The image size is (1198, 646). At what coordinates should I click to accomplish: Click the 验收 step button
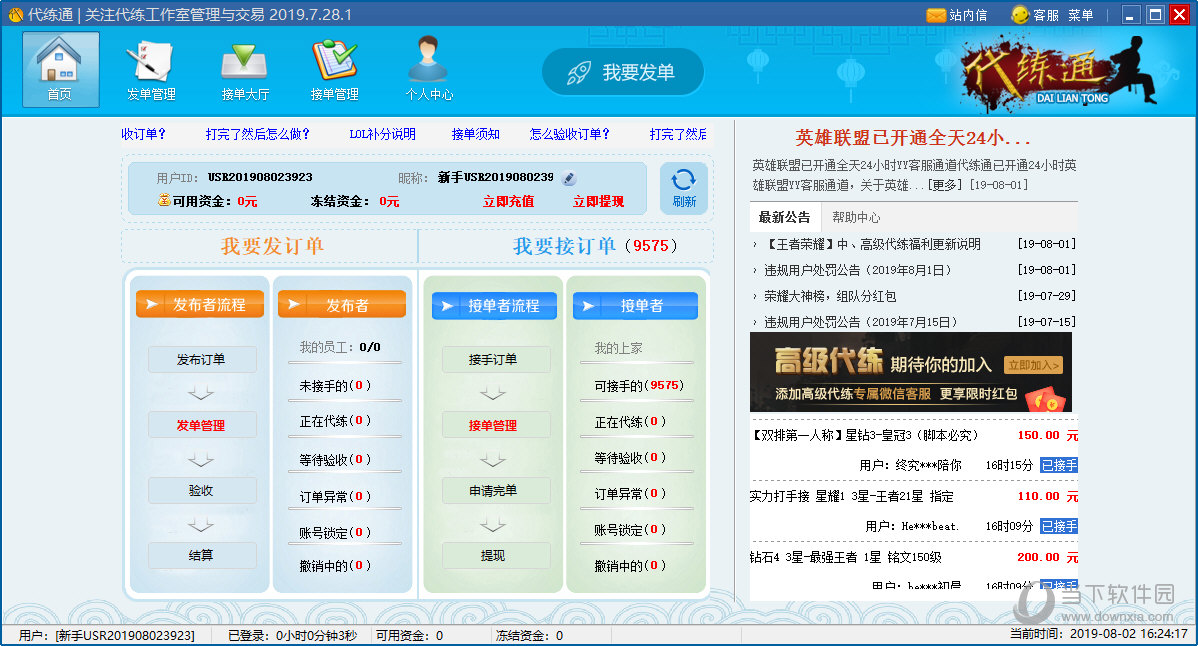[x=202, y=490]
